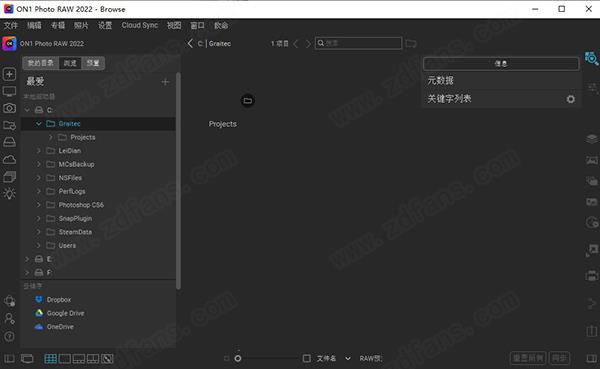Switch to the third tab of left panel
The width and height of the screenshot is (600, 369).
[93, 63]
